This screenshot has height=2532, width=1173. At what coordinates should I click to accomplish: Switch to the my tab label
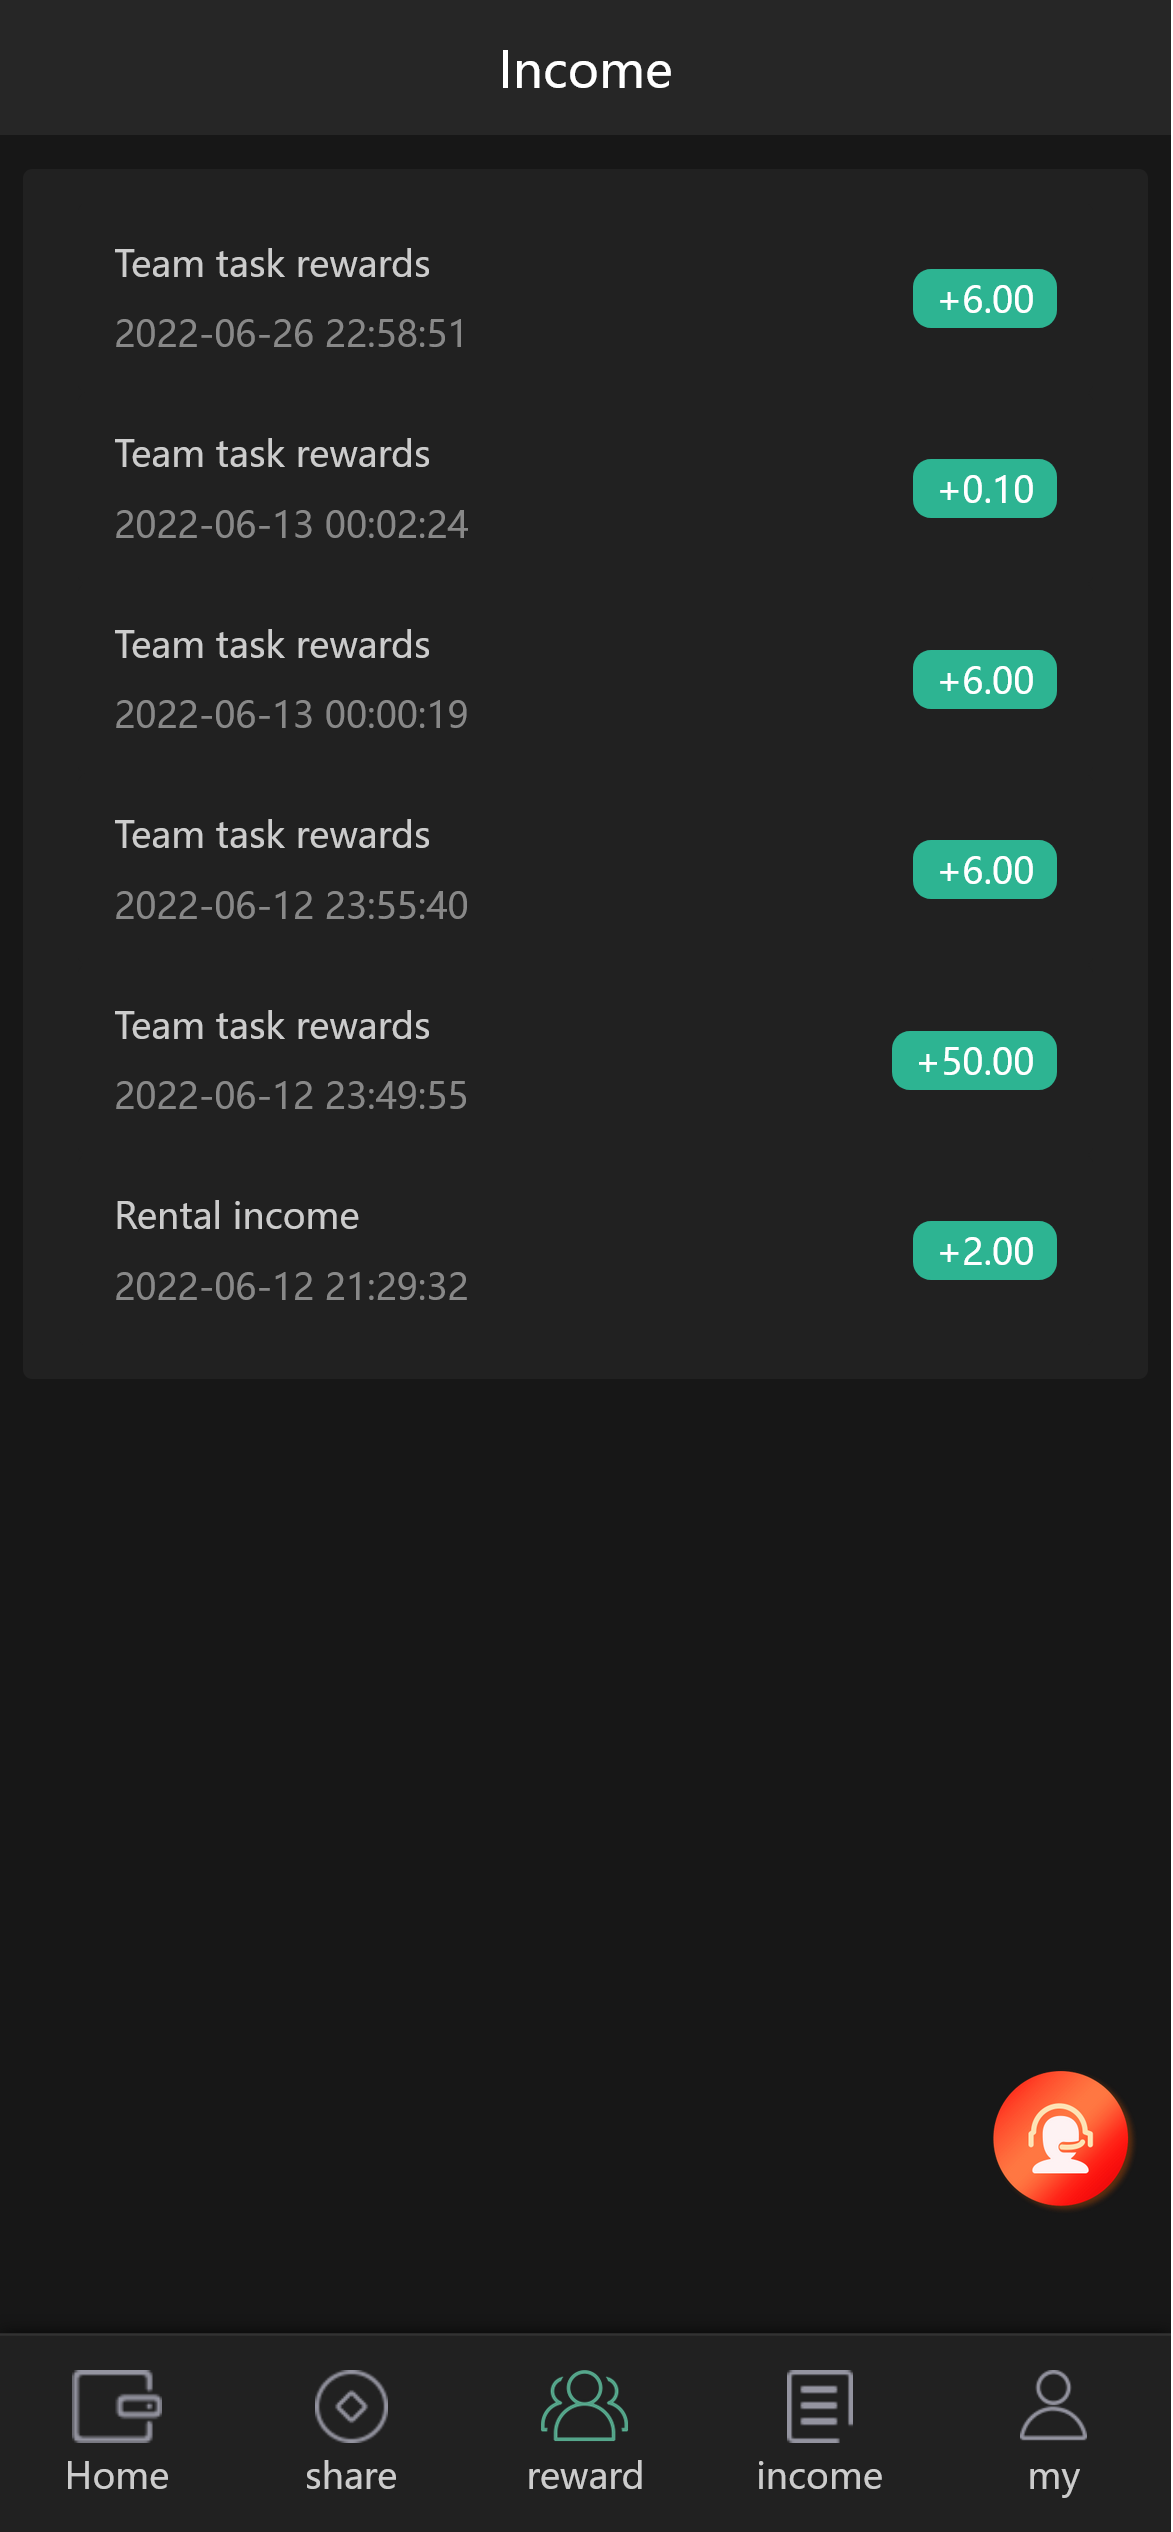pos(1053,2478)
